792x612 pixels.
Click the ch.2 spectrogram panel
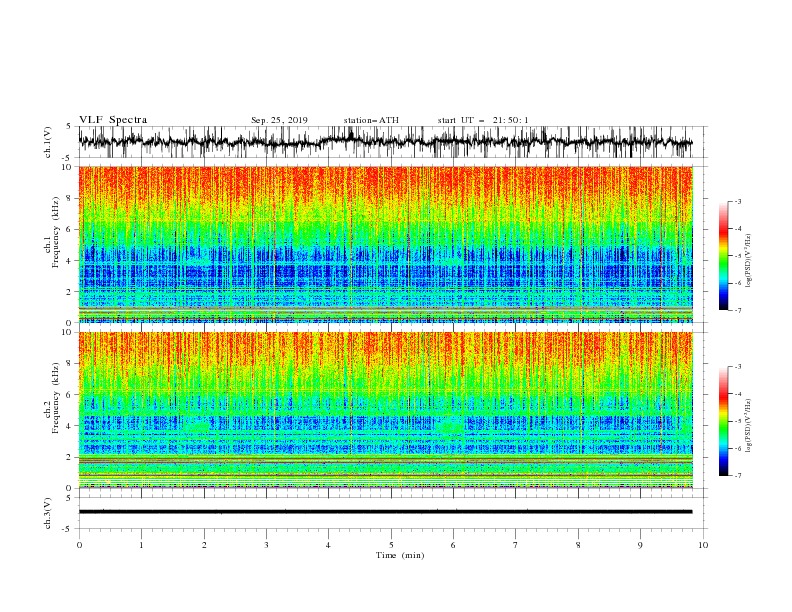tap(385, 410)
